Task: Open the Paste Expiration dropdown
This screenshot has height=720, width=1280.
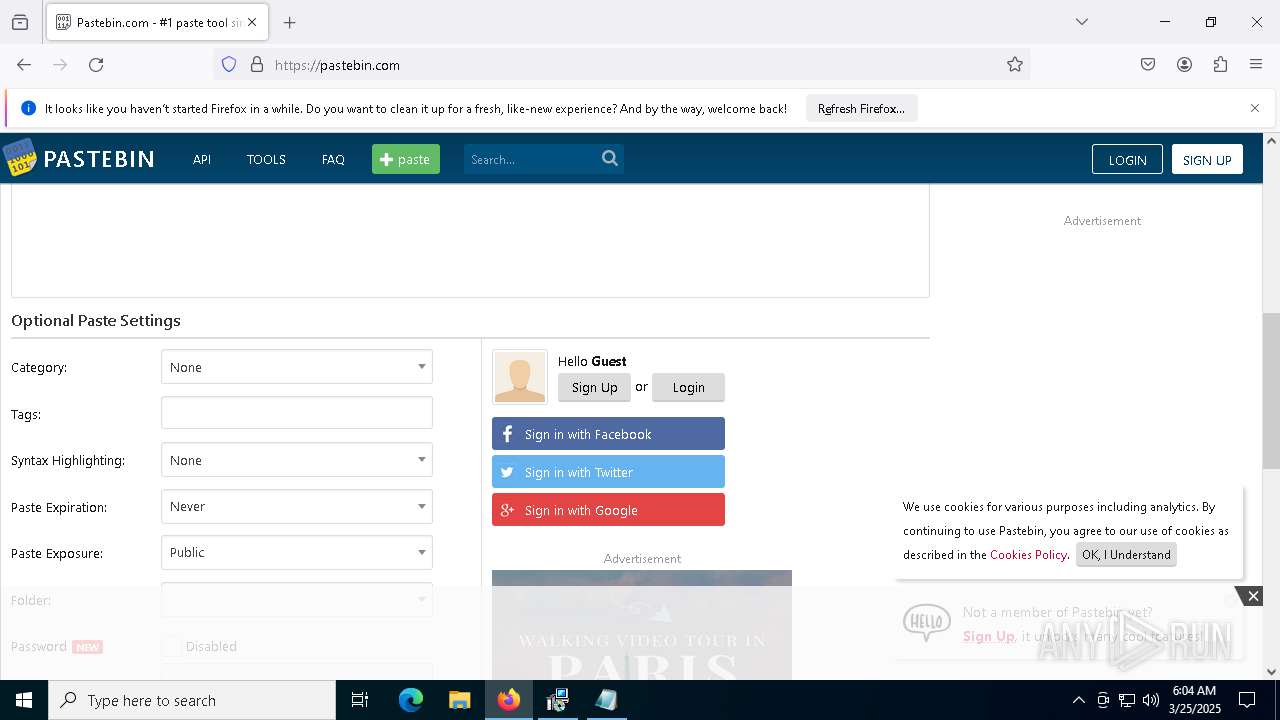Action: point(297,507)
